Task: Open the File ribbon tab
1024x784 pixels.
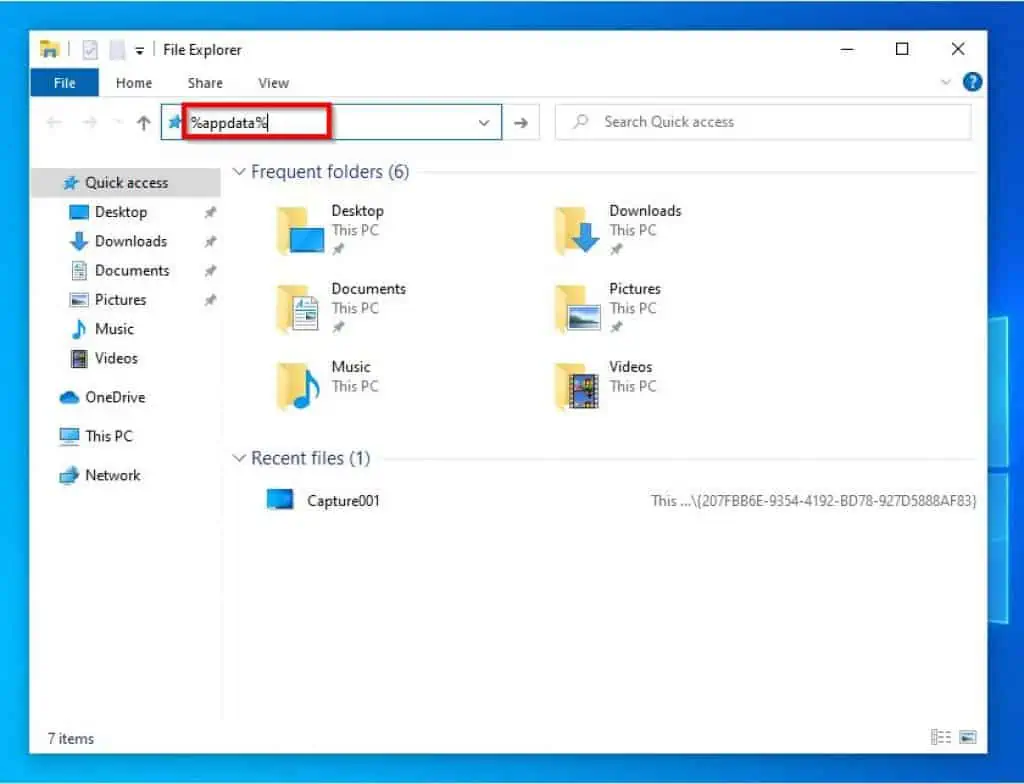Action: point(64,83)
